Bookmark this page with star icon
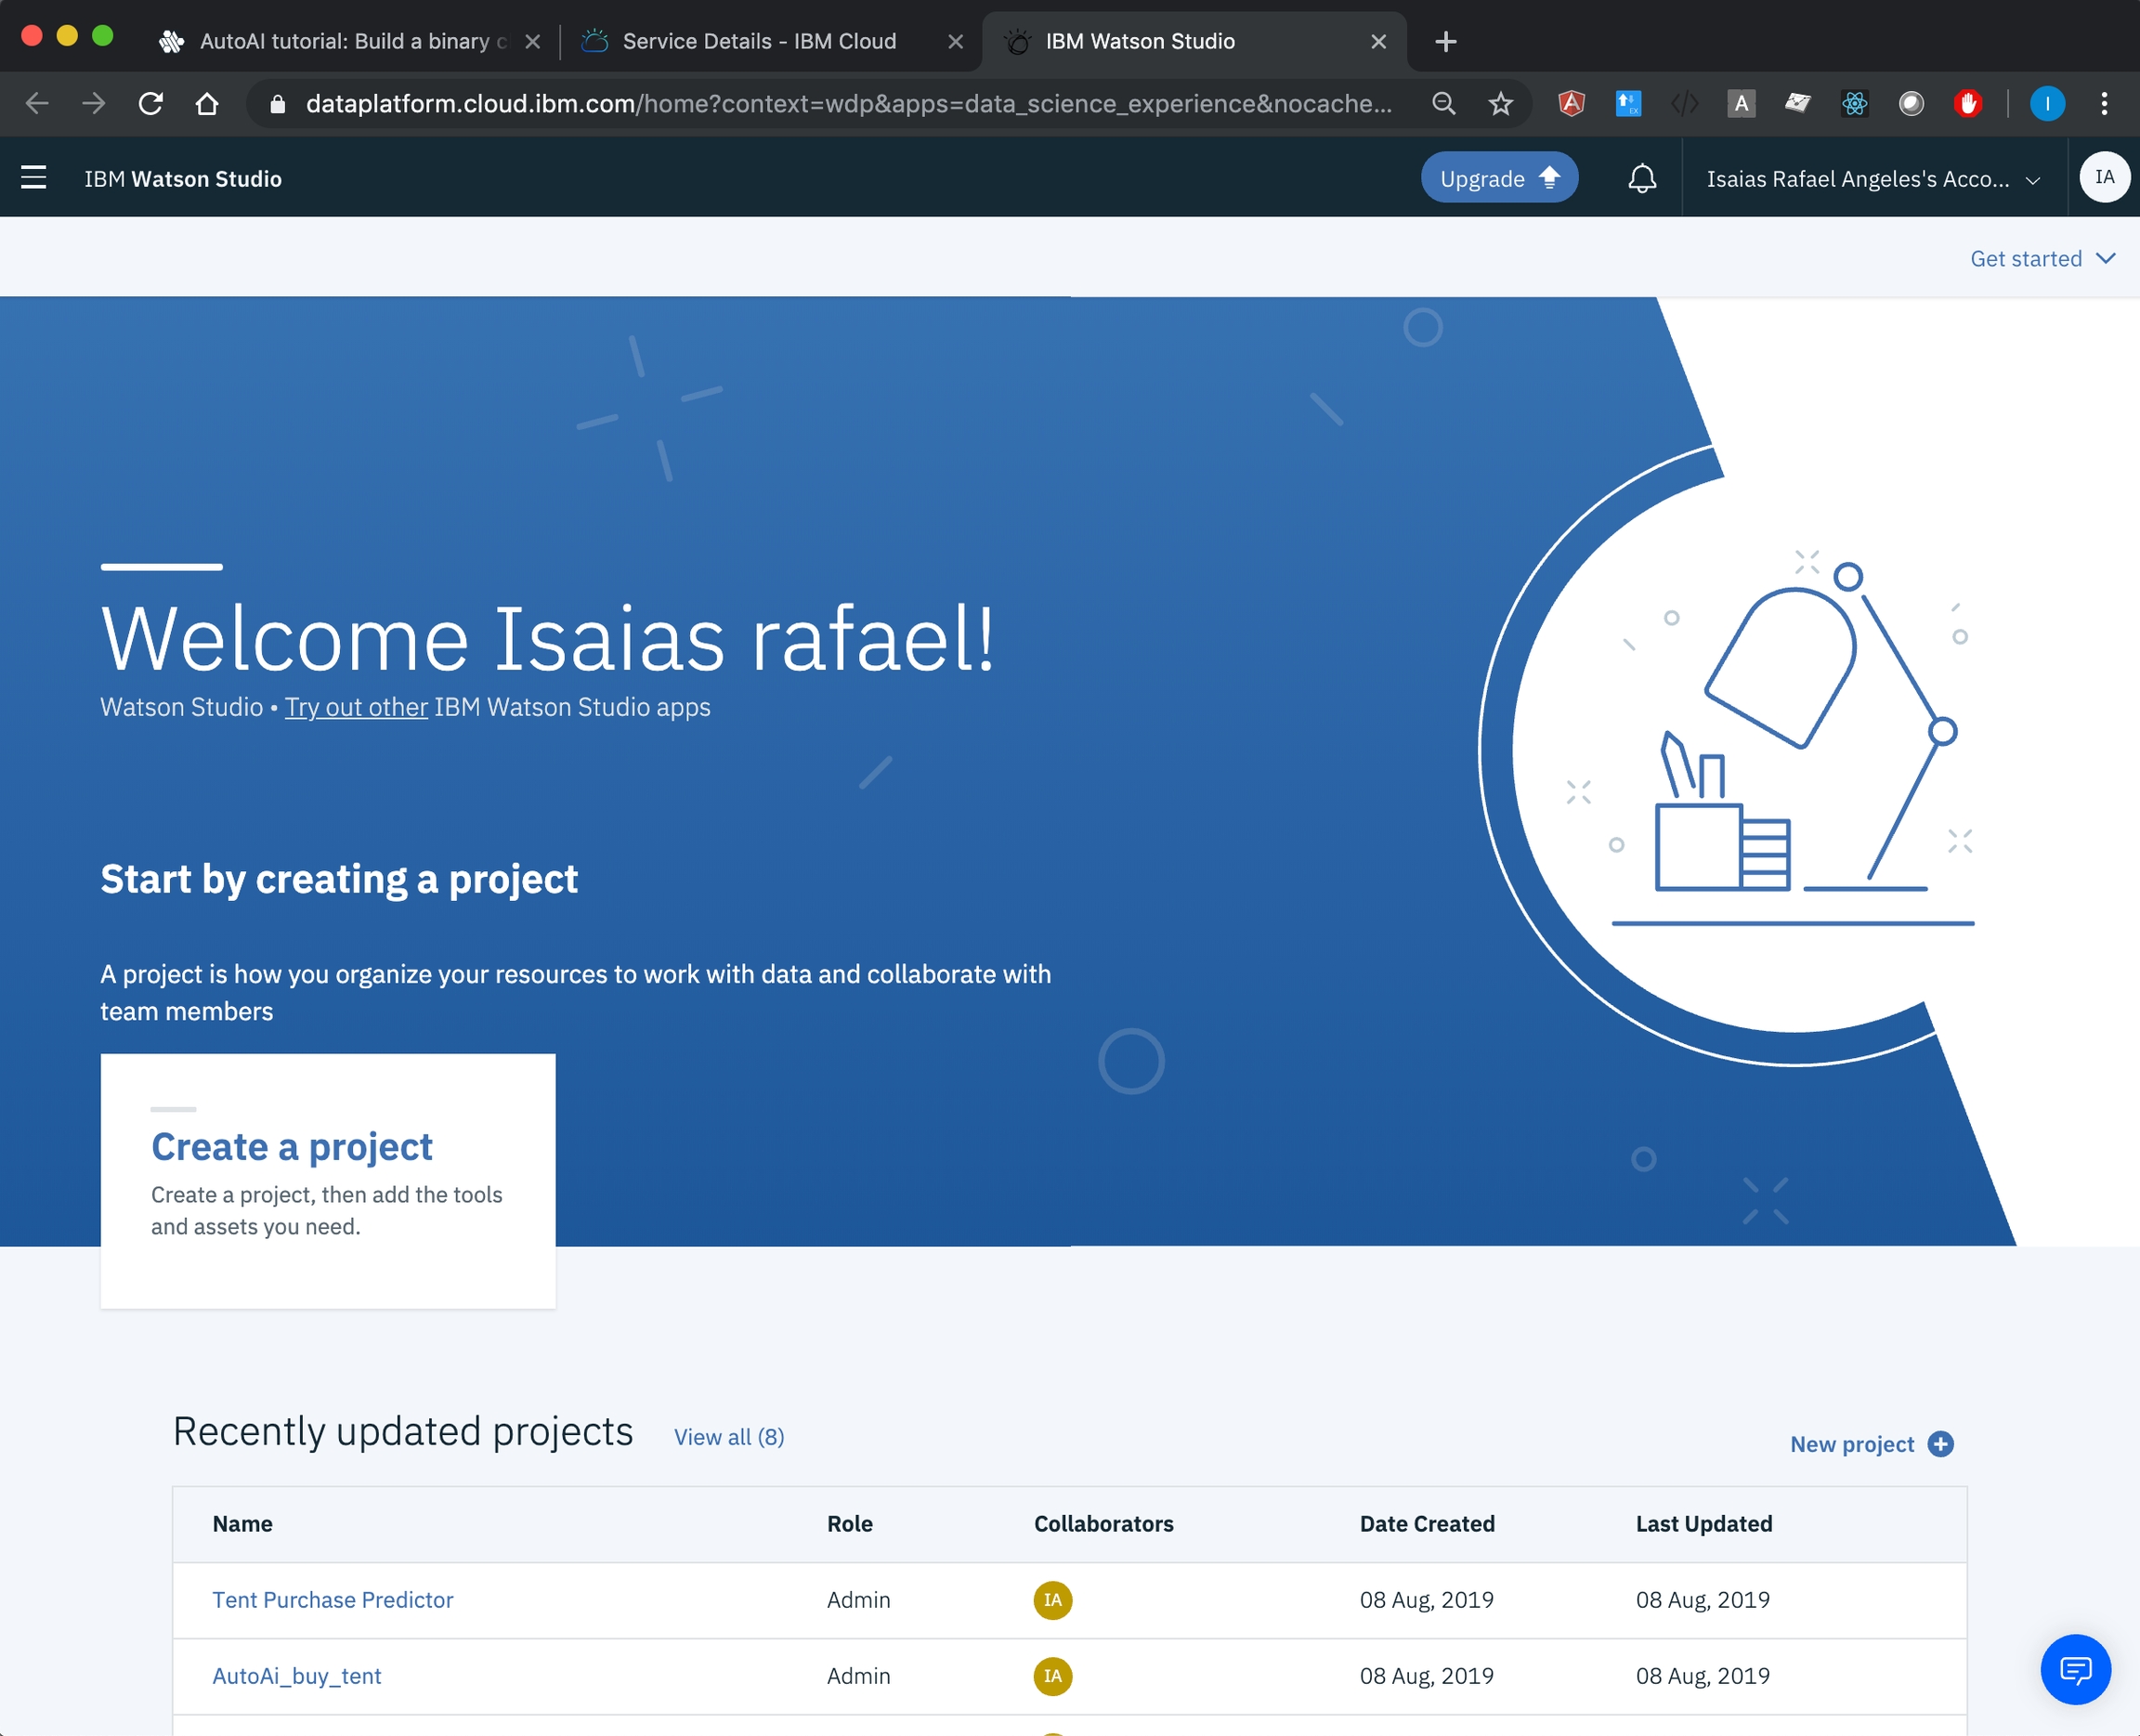Screen dimensions: 2140x1736 (x=1500, y=103)
